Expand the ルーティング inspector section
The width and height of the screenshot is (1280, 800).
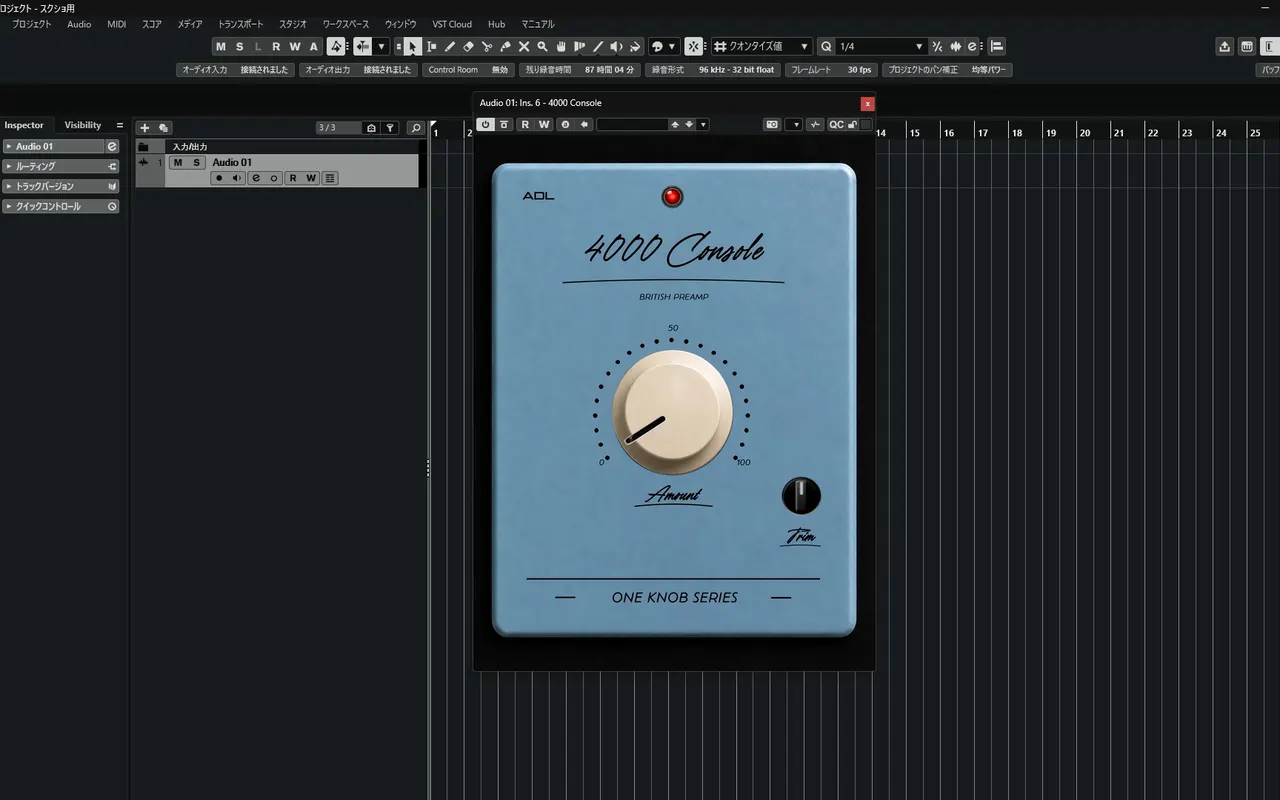coord(61,166)
